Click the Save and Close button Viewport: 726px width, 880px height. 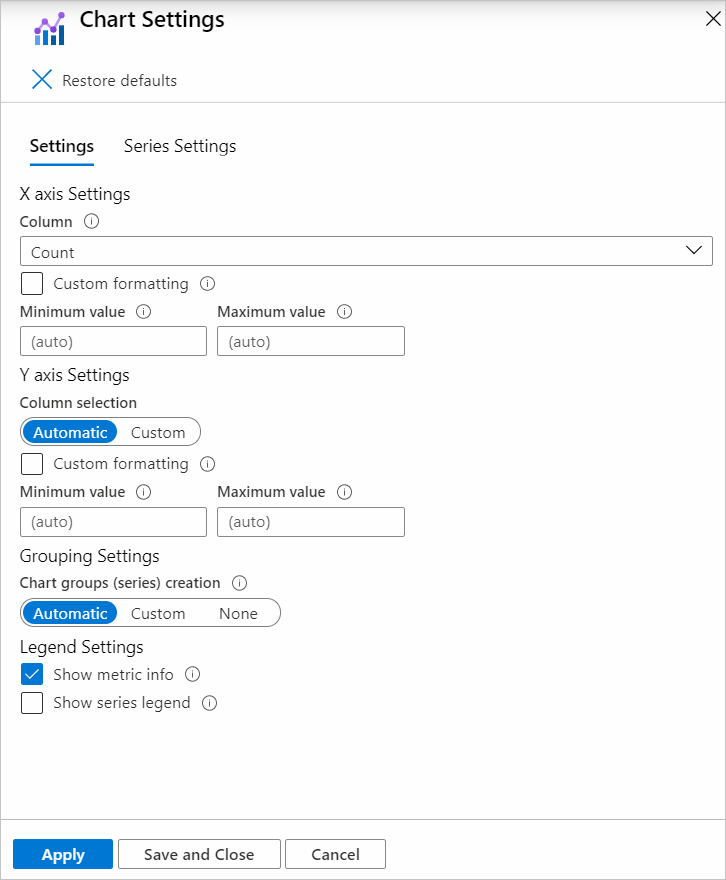199,854
